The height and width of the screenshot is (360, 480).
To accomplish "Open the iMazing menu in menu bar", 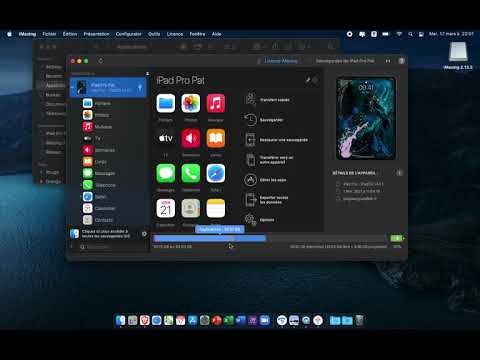I will point(27,34).
